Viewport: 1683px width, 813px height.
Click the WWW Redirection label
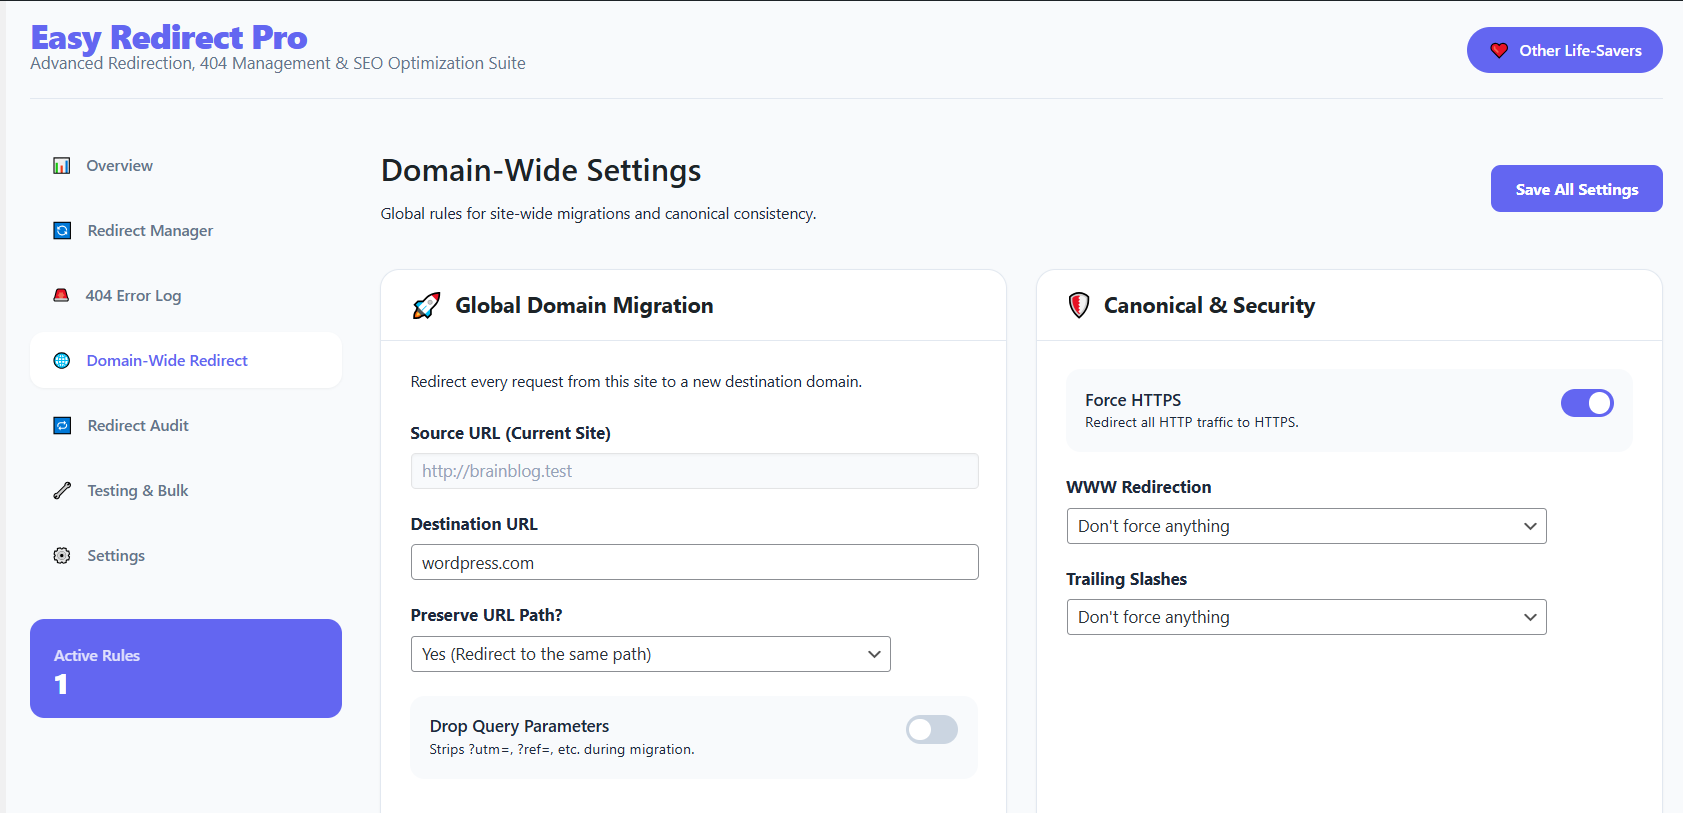coord(1139,487)
